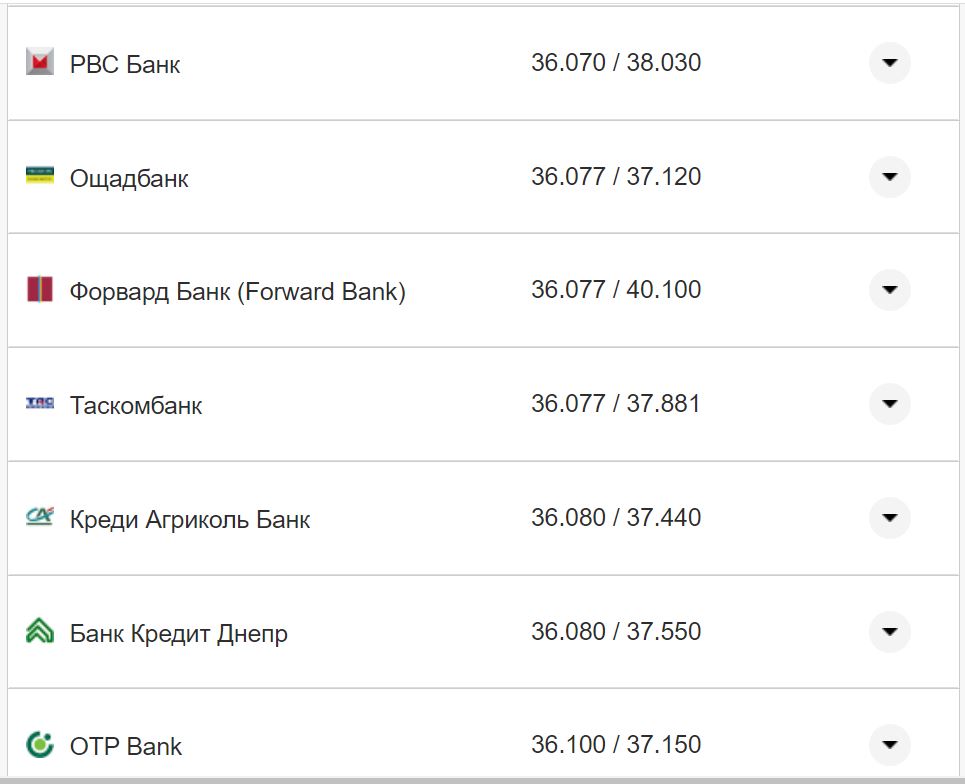Select the Креди Агриколь Банк name
Viewport: 965px width, 784px height.
tap(190, 520)
